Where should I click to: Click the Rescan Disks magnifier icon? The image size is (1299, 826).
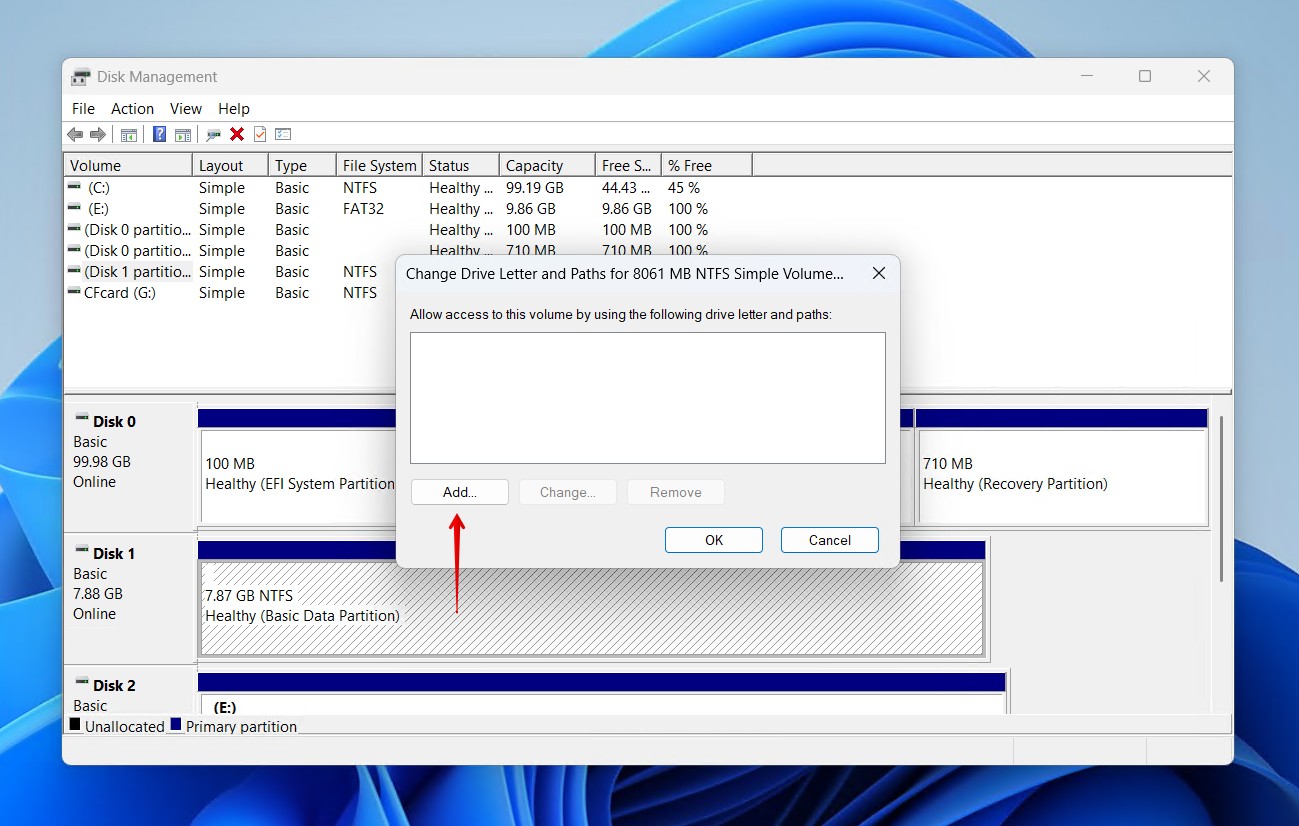[212, 134]
